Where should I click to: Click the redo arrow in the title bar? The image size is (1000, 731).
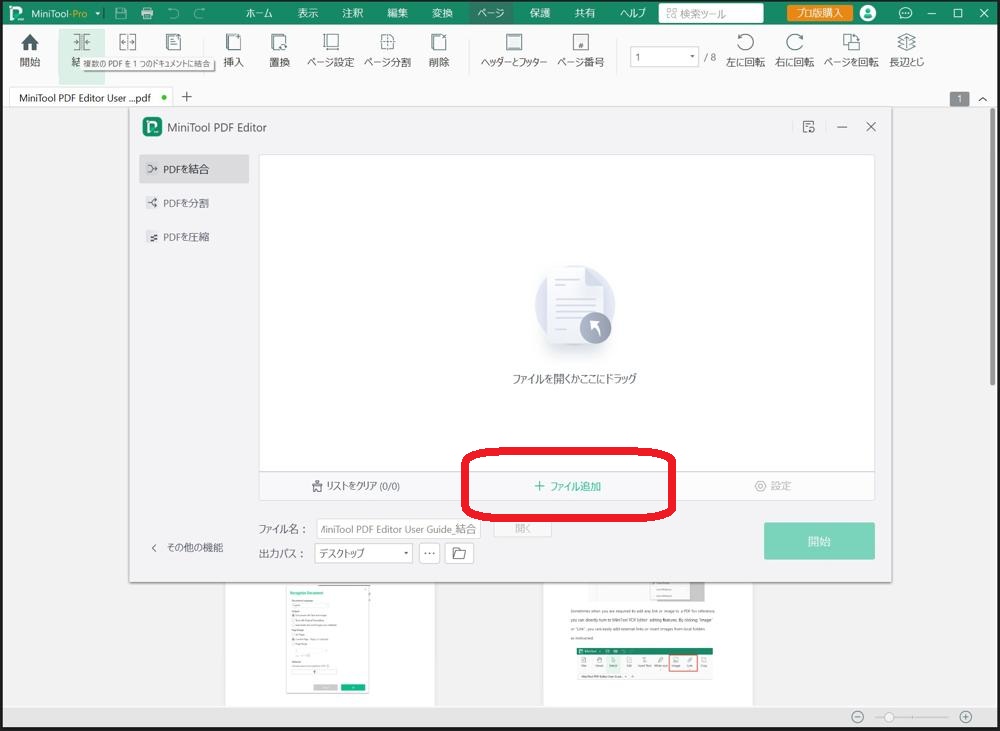(200, 13)
